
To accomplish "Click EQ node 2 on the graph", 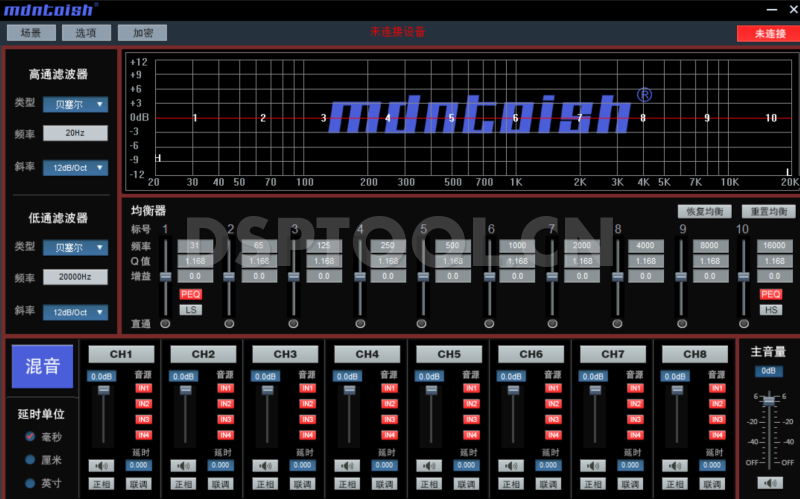I will 263,118.
